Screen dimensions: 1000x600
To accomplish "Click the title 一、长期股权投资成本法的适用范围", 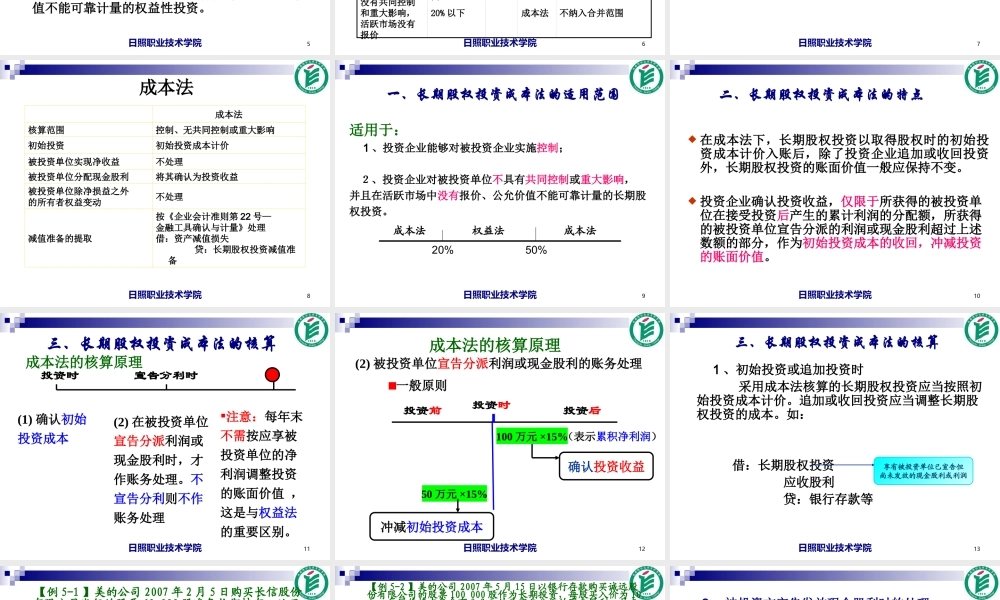I will coord(503,94).
